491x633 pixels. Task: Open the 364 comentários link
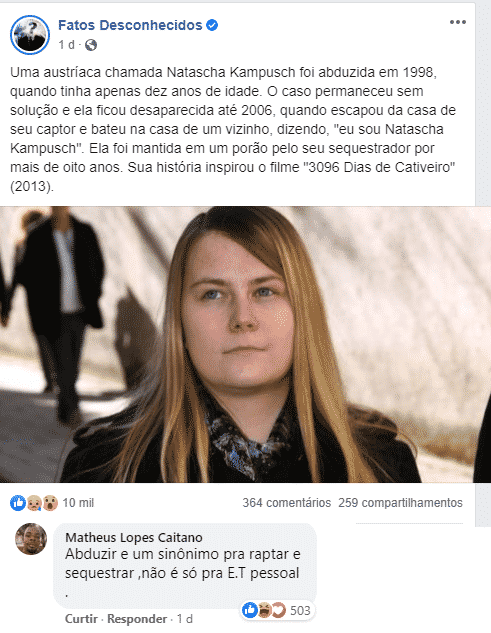coord(286,503)
